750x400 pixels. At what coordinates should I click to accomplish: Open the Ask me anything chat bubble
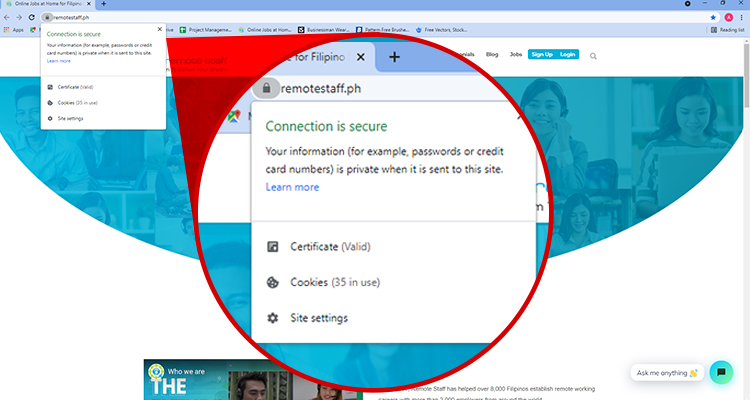click(667, 373)
